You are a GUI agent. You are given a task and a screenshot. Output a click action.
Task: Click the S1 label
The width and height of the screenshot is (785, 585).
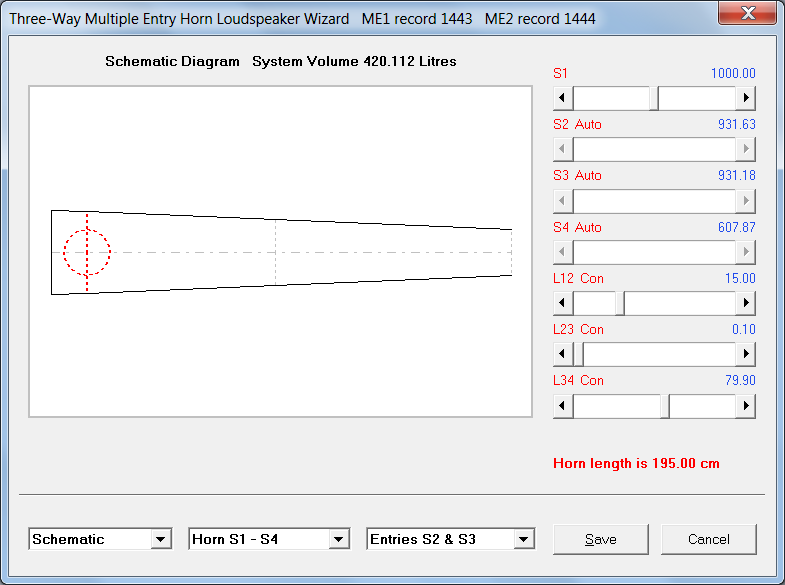[560, 73]
